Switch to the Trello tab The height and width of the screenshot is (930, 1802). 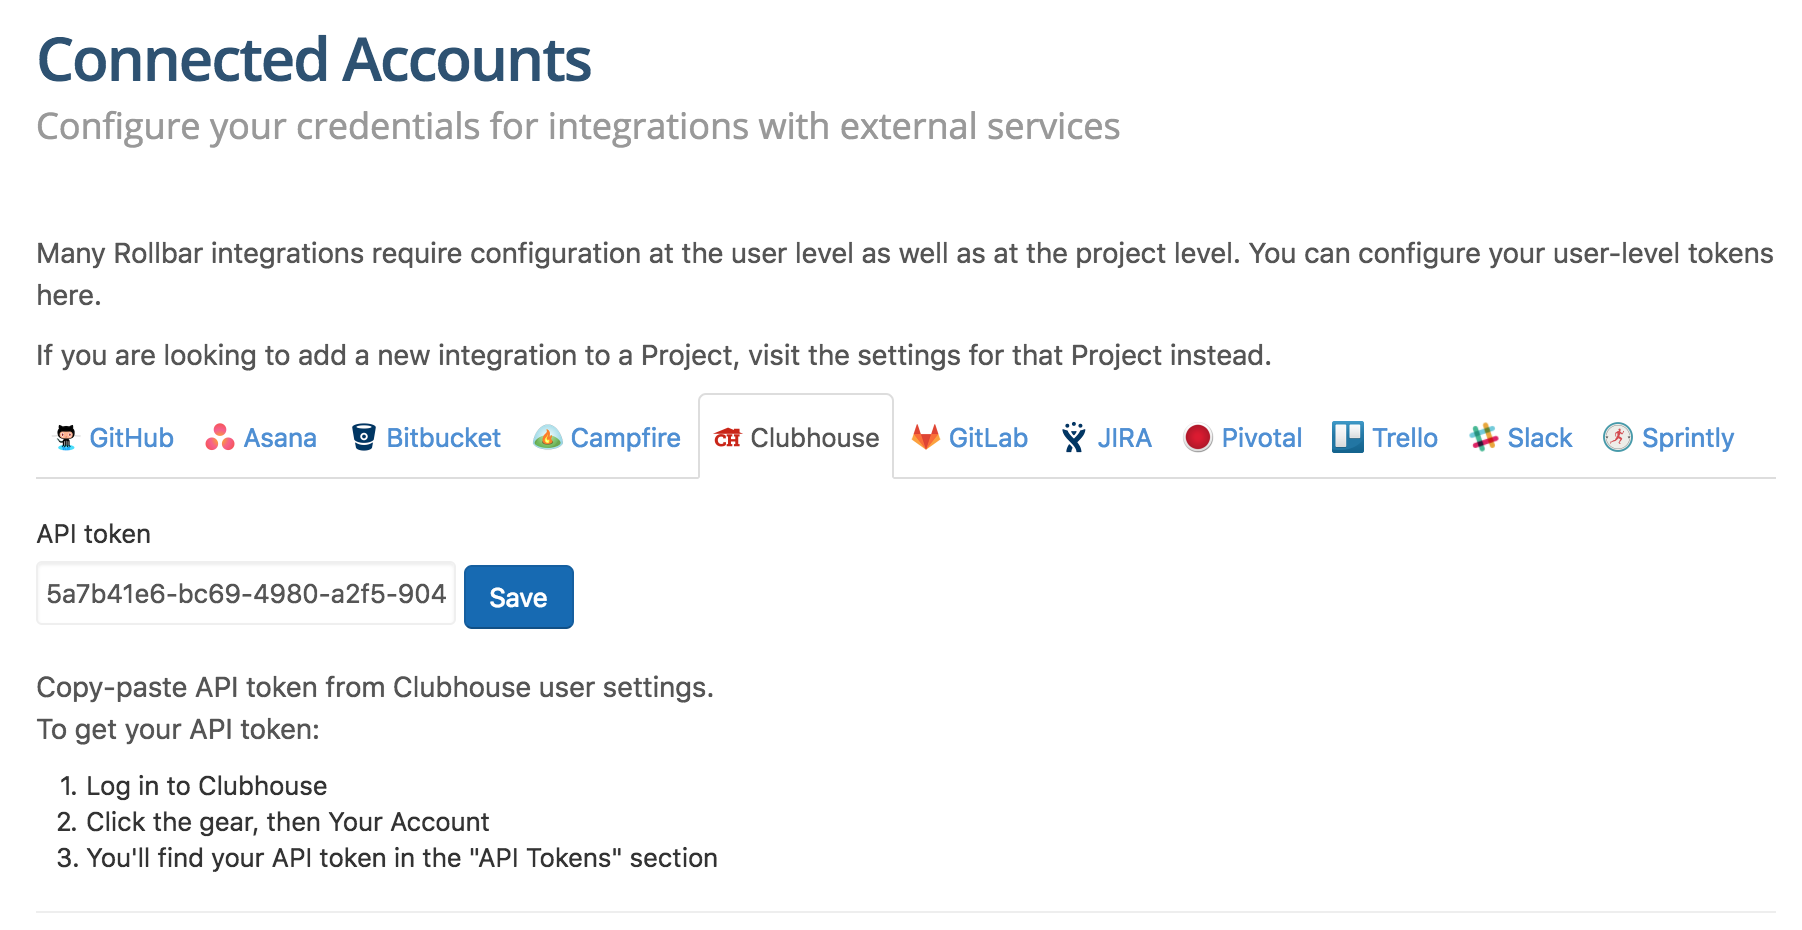(x=1385, y=438)
